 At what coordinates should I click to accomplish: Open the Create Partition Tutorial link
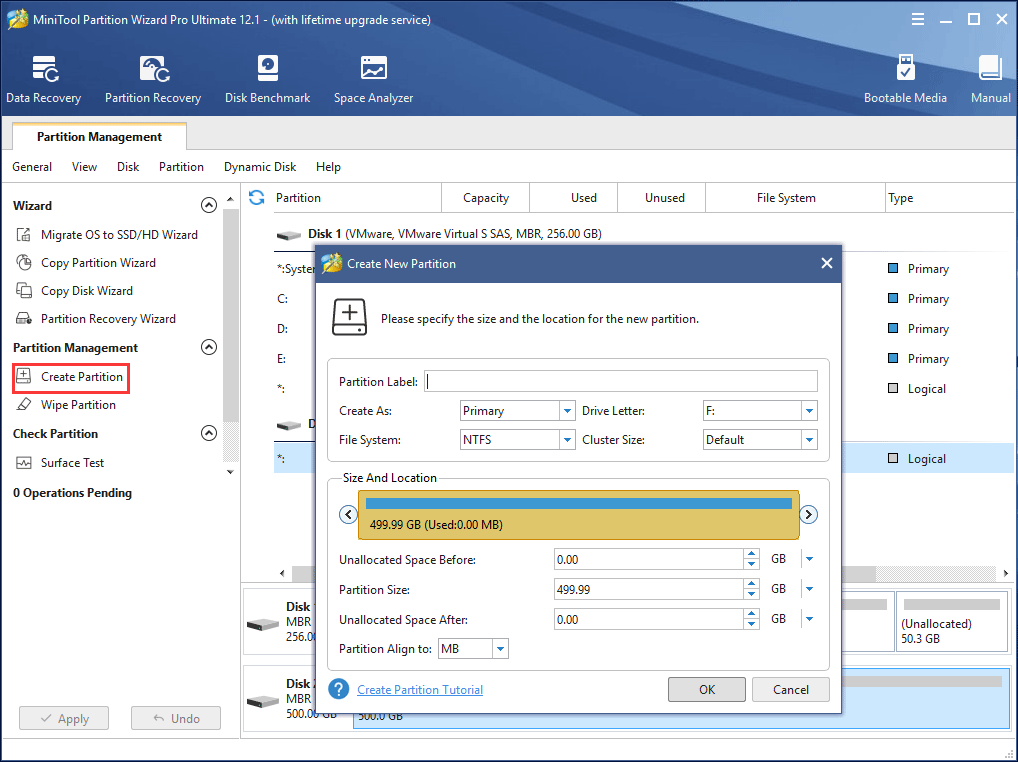point(420,689)
